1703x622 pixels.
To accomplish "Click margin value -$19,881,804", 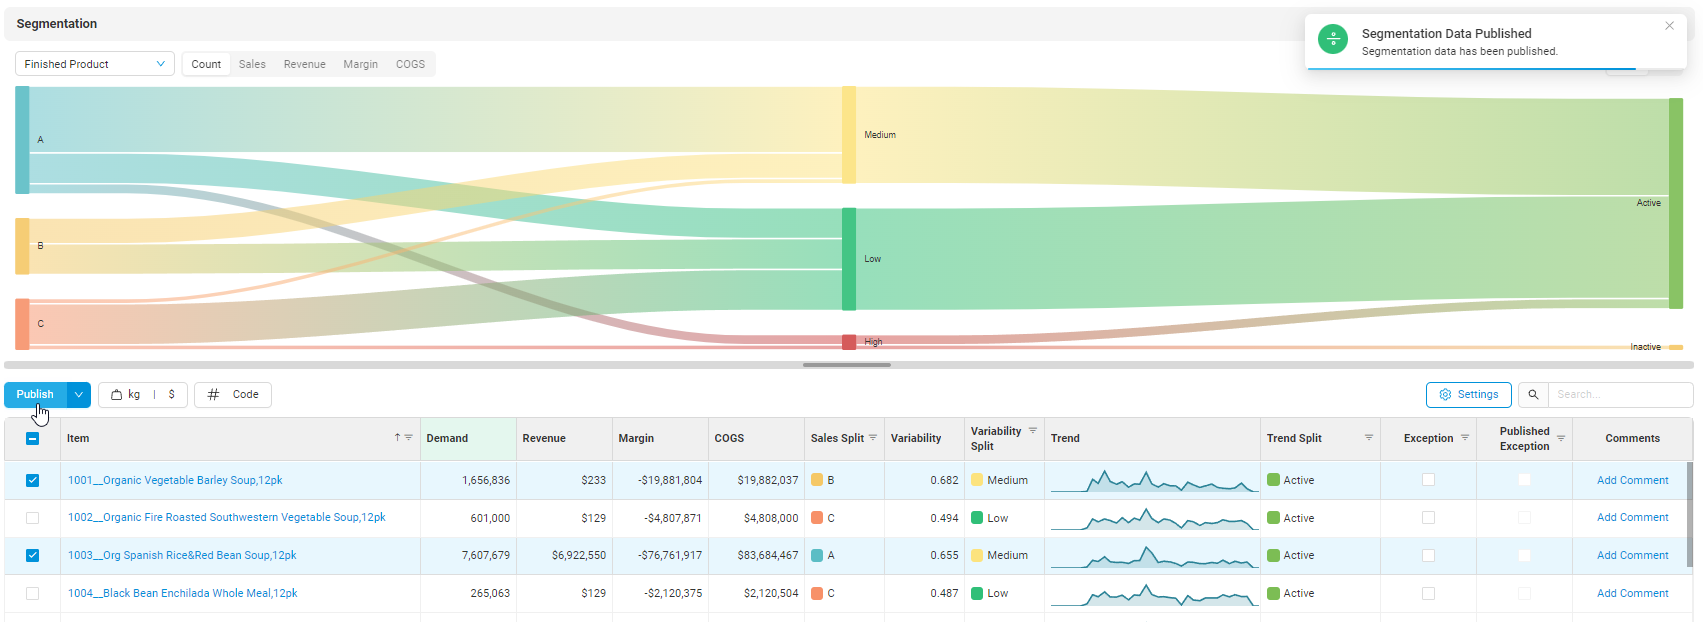I will coord(670,480).
